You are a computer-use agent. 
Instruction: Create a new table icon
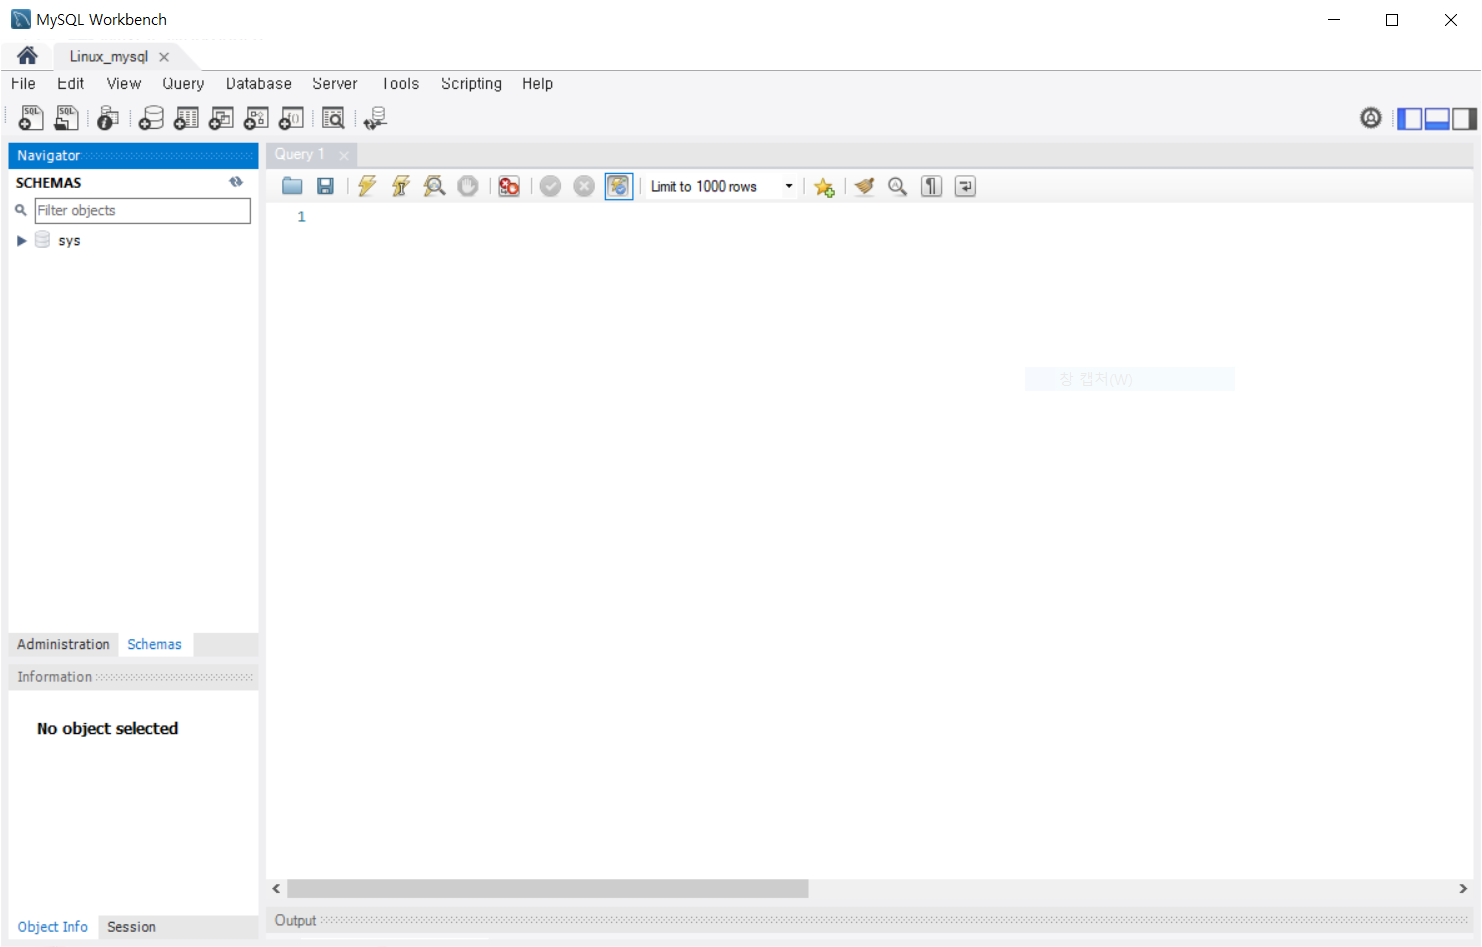pyautogui.click(x=186, y=118)
